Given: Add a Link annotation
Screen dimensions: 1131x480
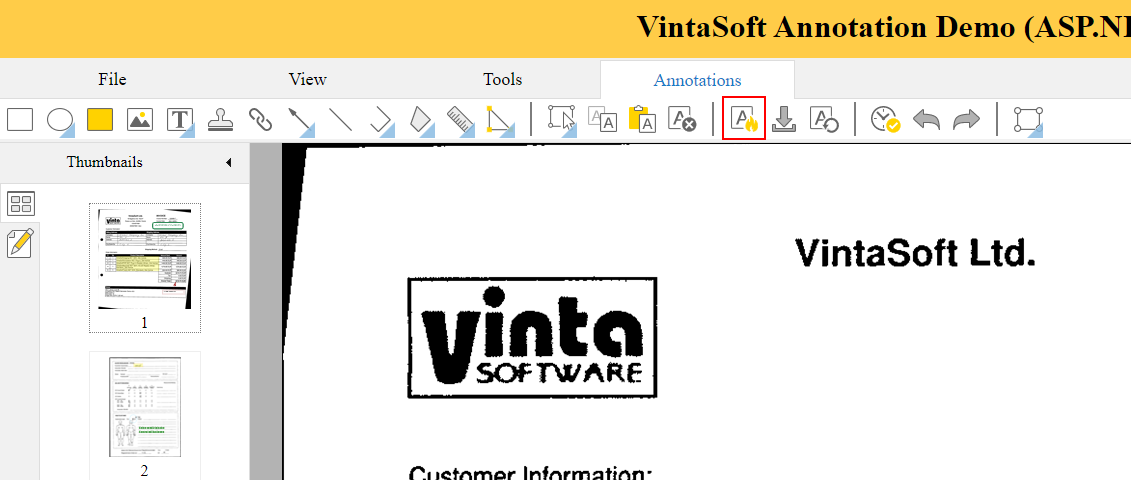Looking at the screenshot, I should pyautogui.click(x=260, y=119).
